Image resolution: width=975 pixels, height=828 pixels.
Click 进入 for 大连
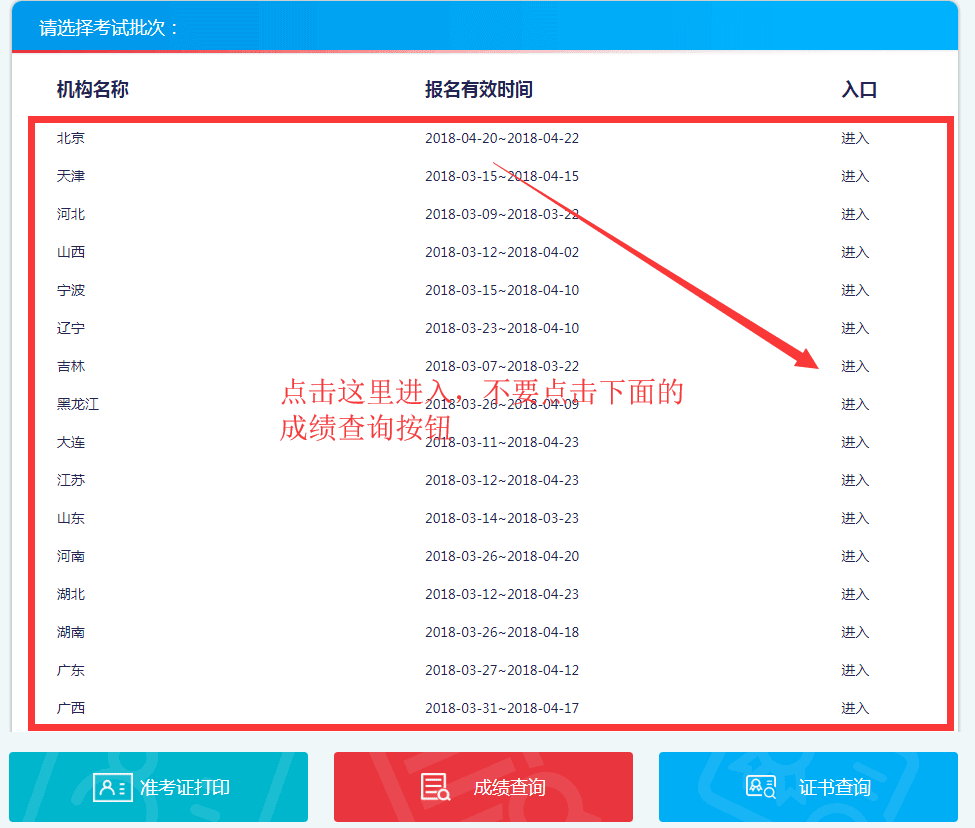tap(855, 442)
